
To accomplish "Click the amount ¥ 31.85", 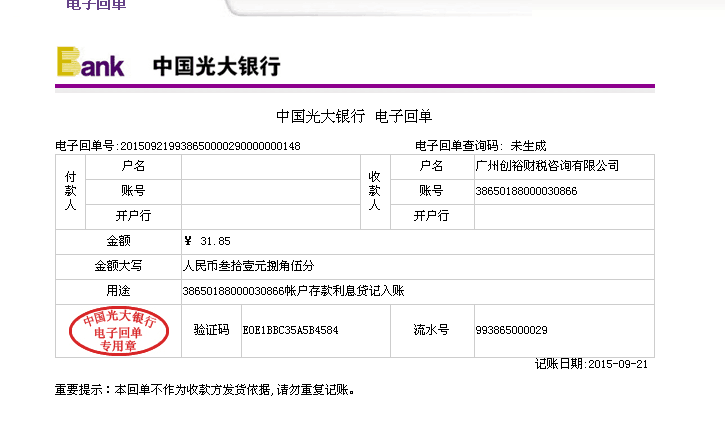I will (207, 241).
